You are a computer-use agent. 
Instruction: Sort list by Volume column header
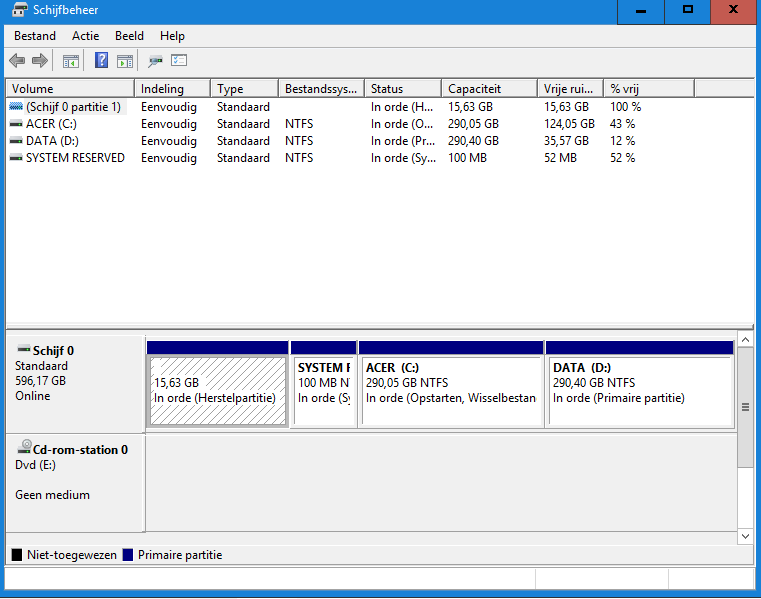pos(33,89)
